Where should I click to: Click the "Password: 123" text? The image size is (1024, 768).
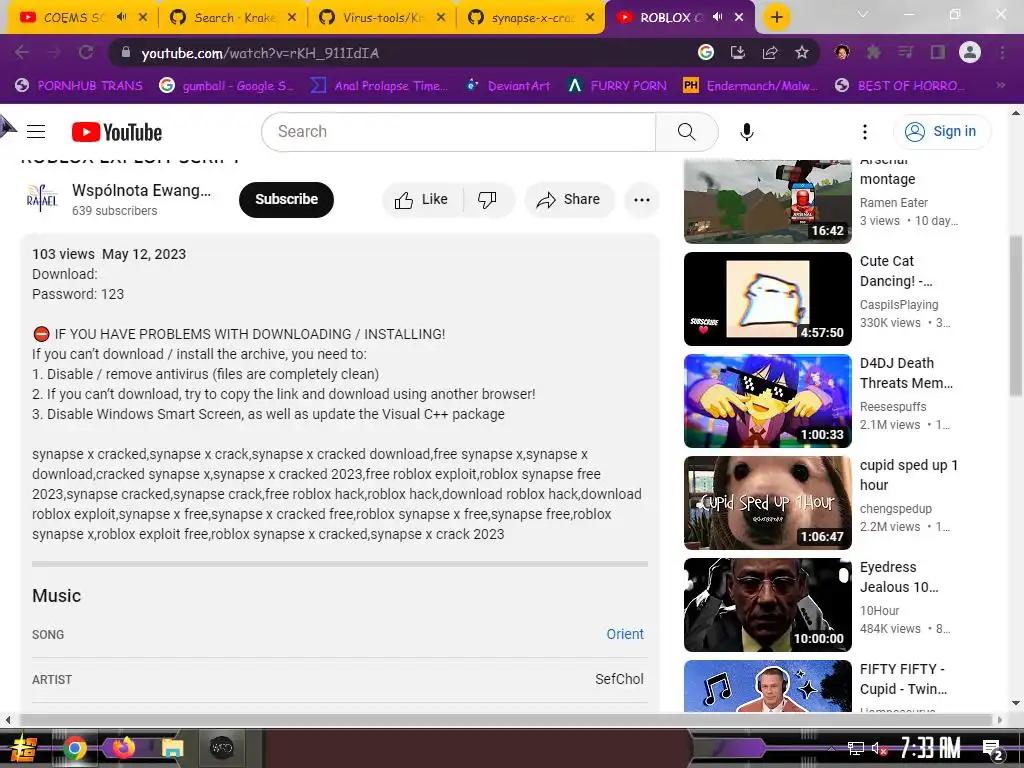pos(78,294)
